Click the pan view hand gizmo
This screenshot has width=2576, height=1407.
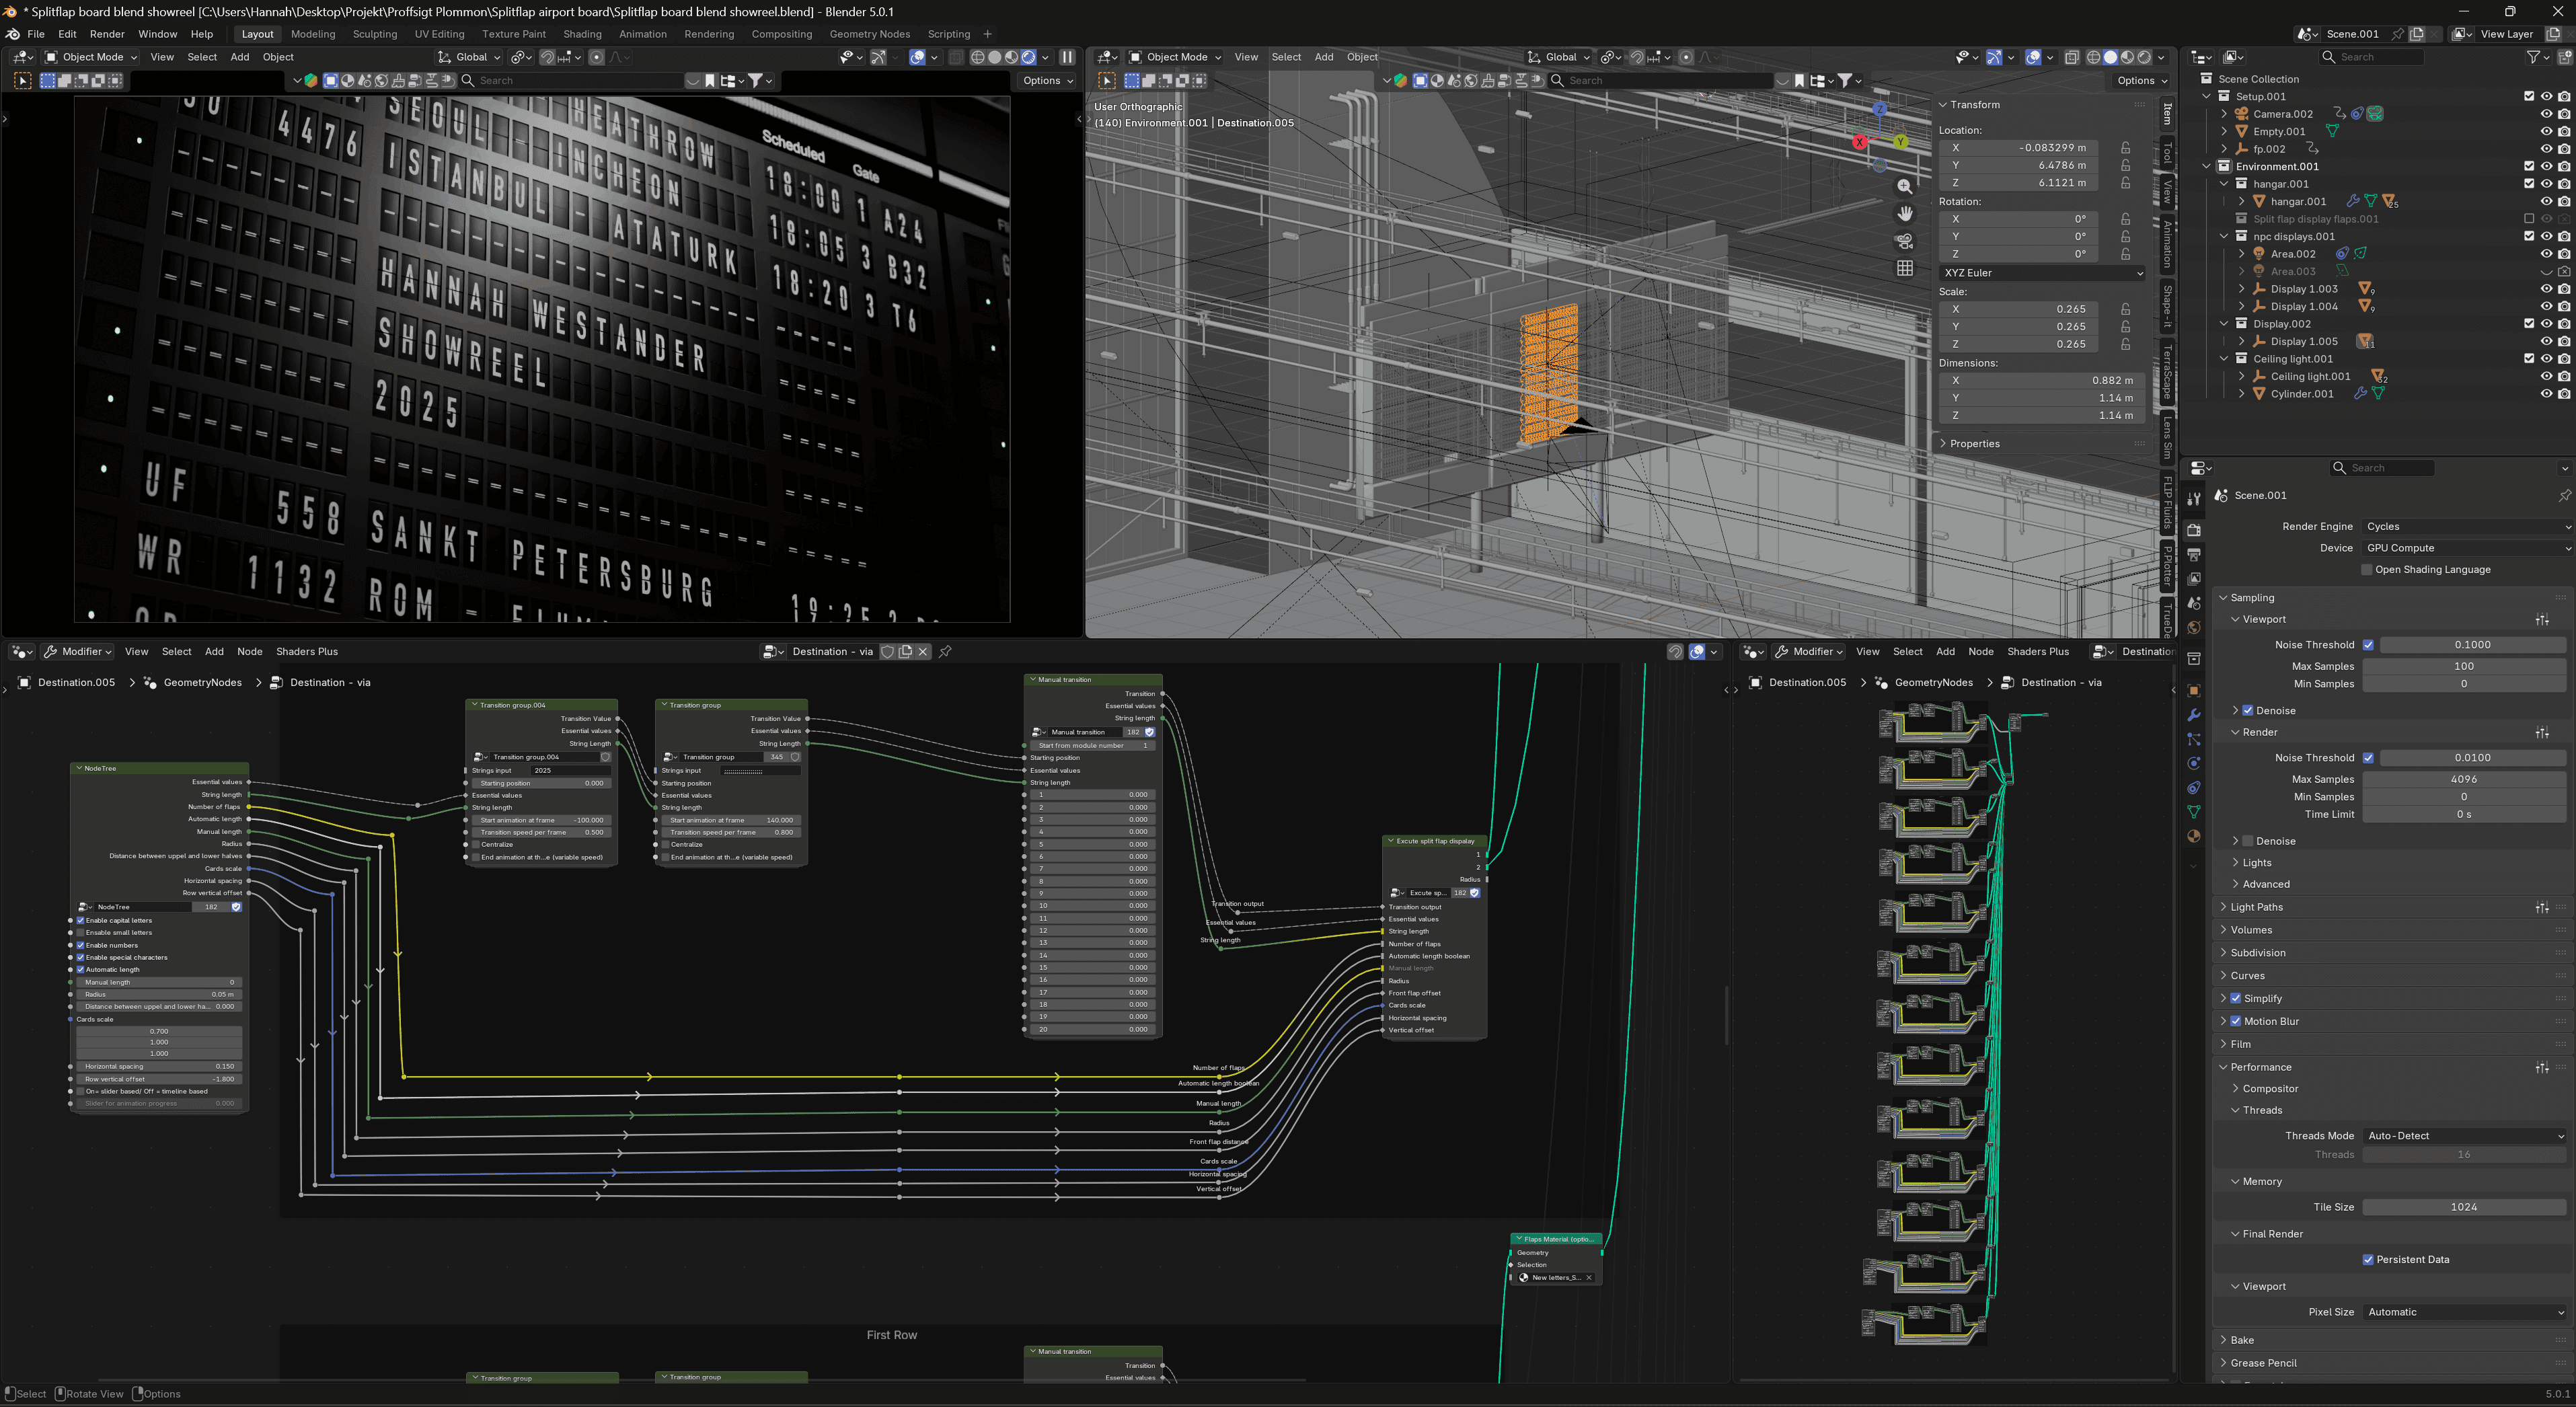pos(1905,214)
